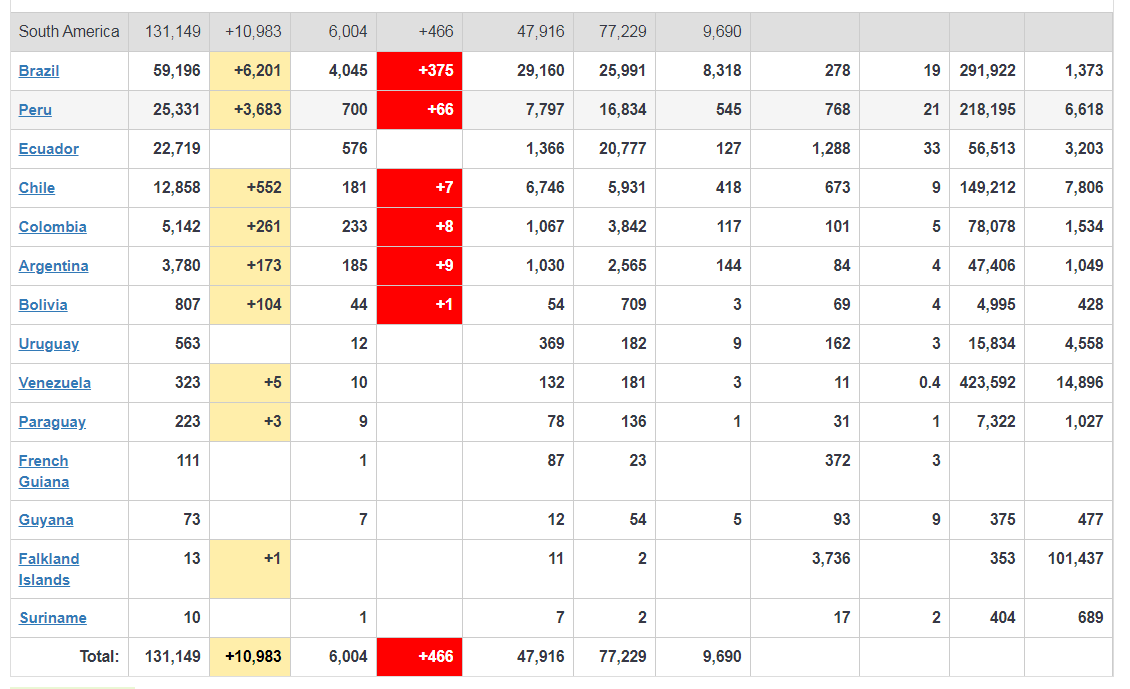The image size is (1130, 689).
Task: Open the Falkland Islands link
Action: tap(49, 569)
